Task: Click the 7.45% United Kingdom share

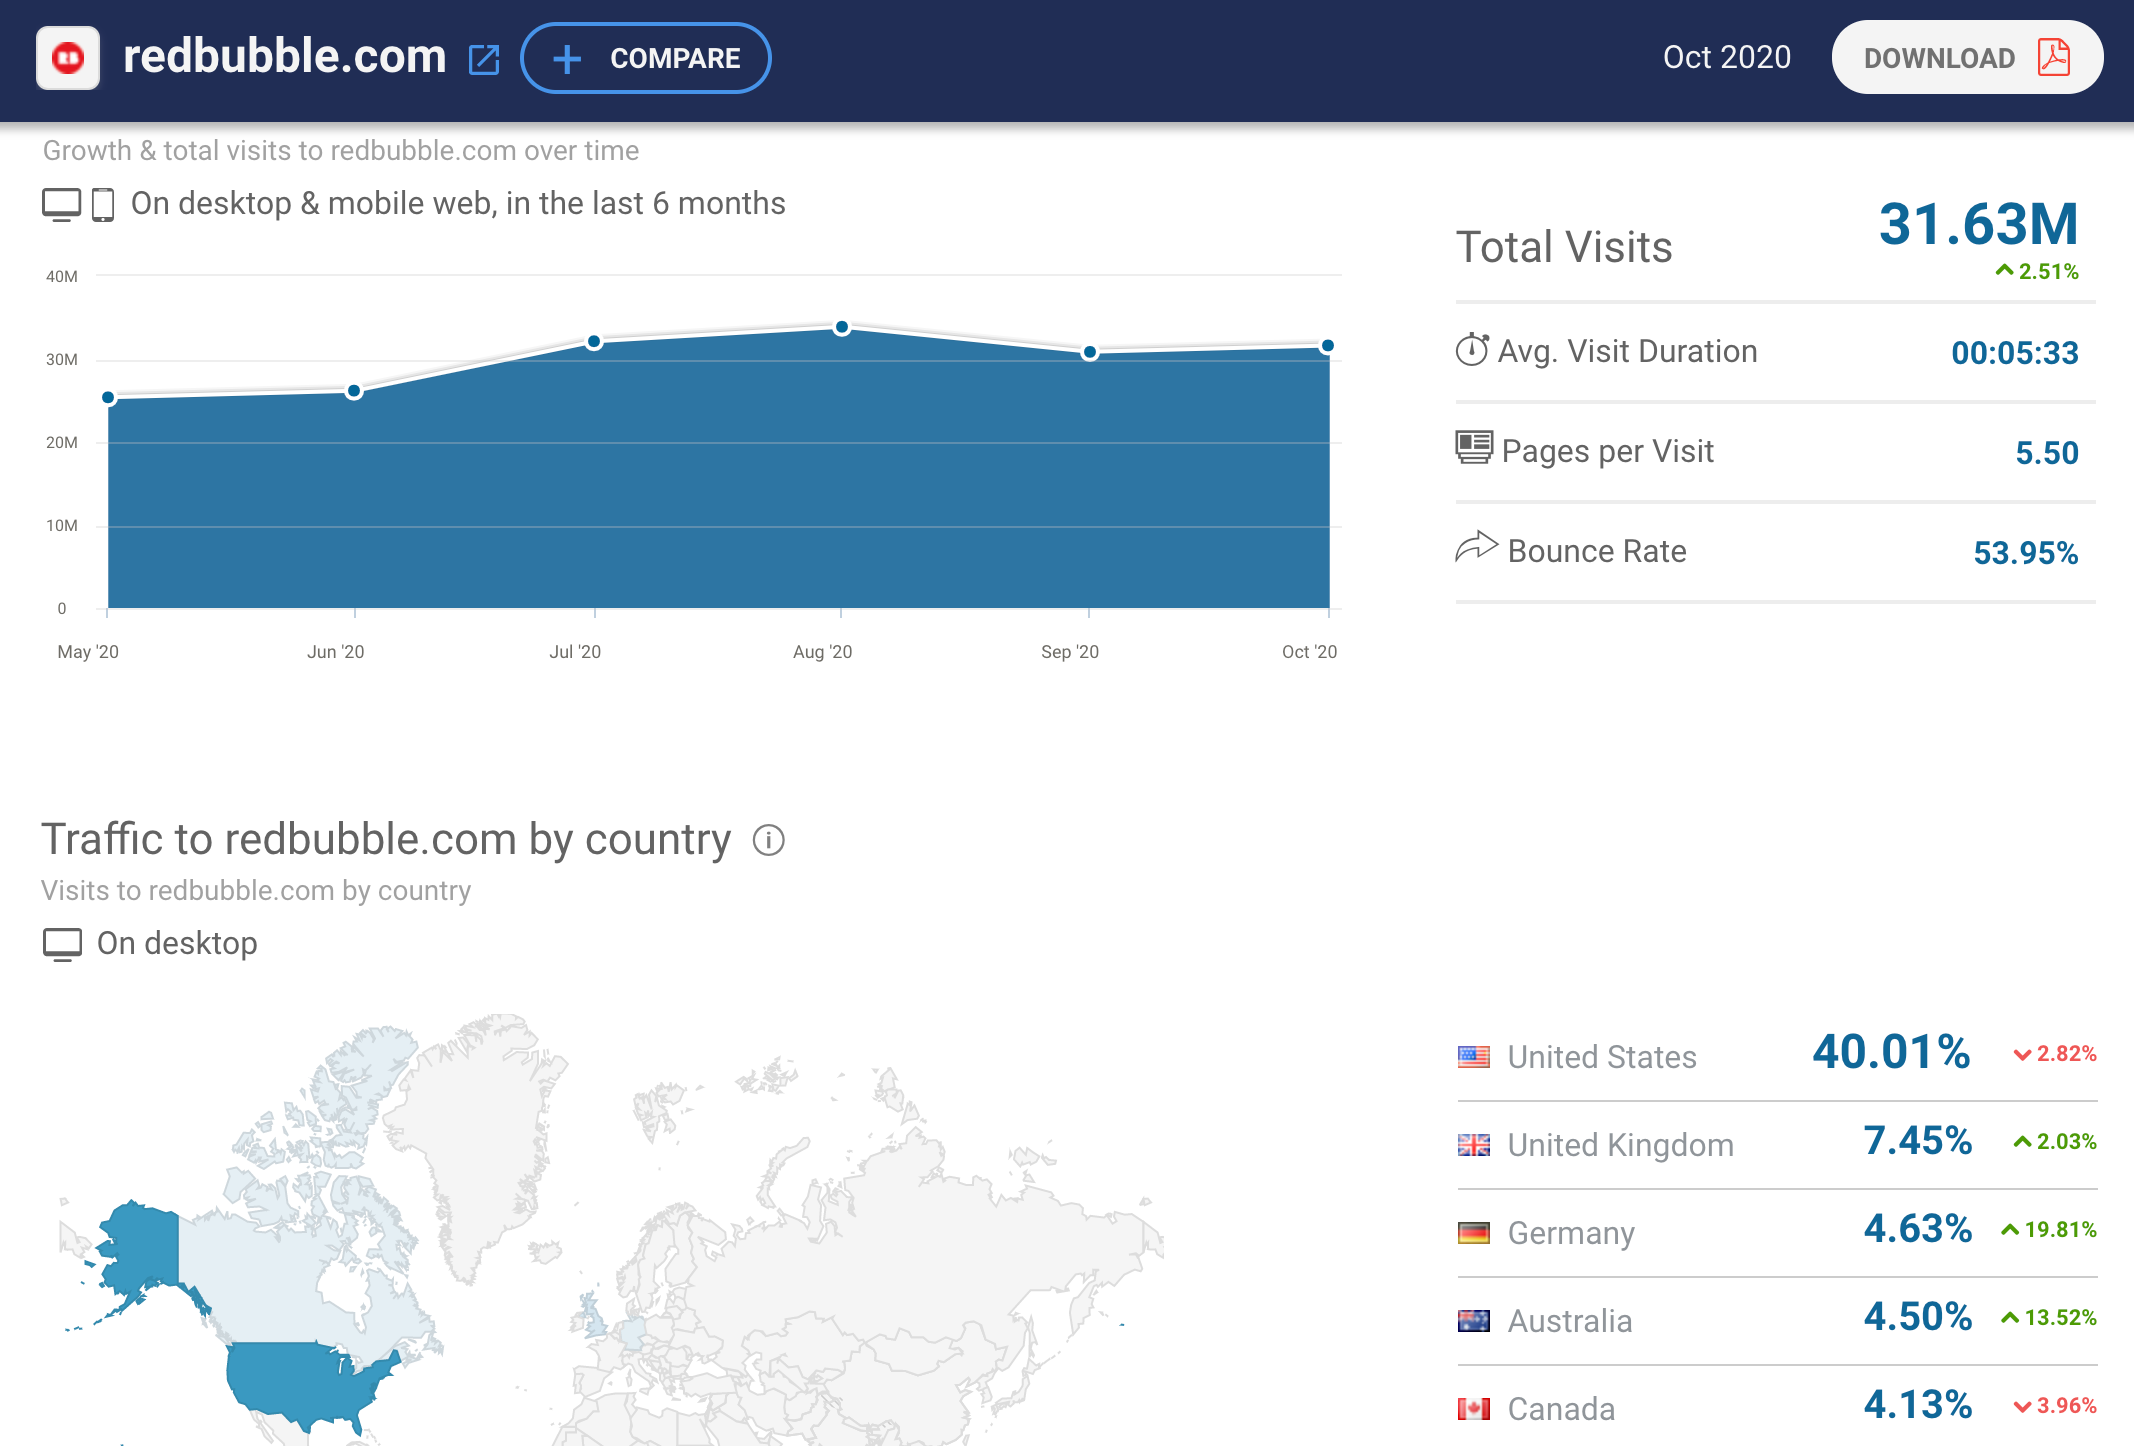Action: click(x=1918, y=1141)
